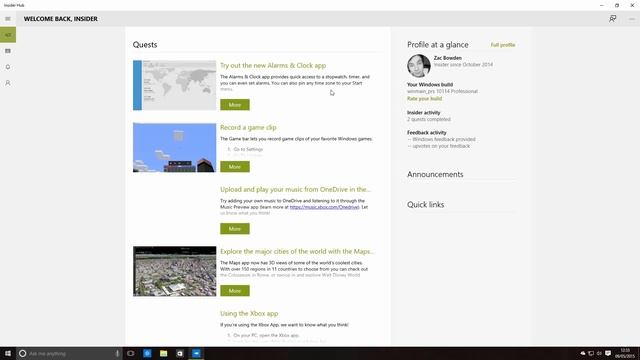640x360 pixels.
Task: Click the OneDrive tray icon
Action: (583, 353)
